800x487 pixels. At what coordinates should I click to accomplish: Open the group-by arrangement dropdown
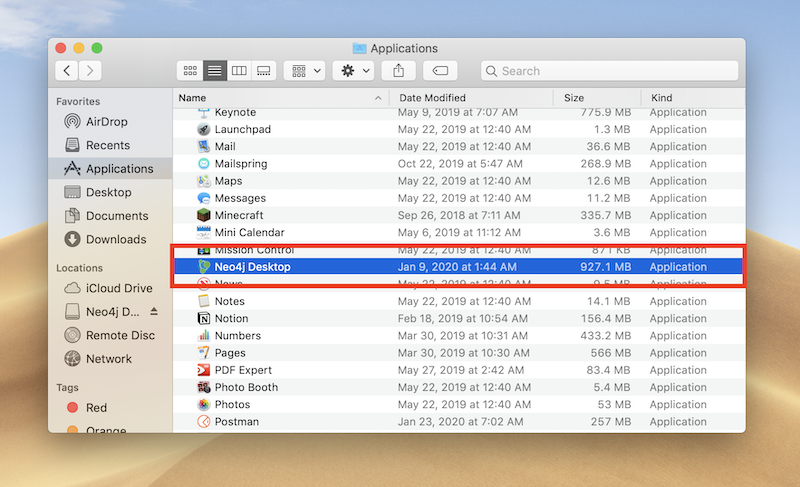pos(305,71)
